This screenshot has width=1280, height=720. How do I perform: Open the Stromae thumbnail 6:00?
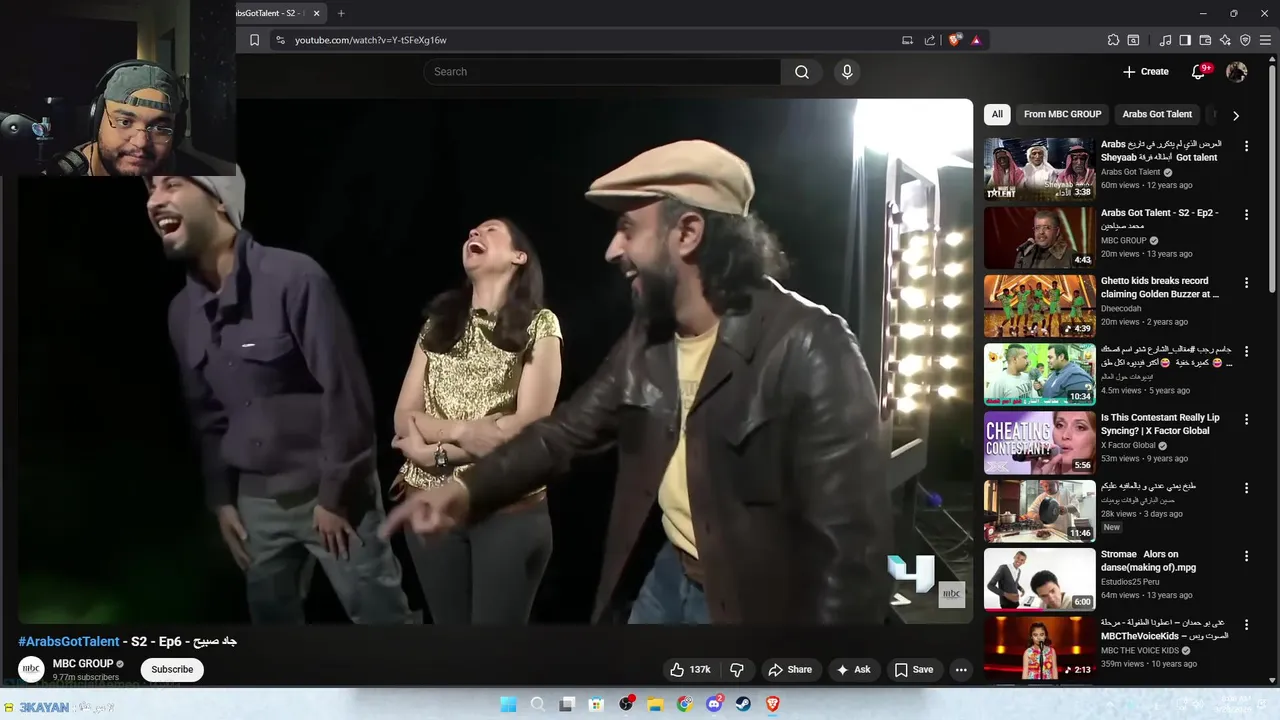pos(1040,579)
